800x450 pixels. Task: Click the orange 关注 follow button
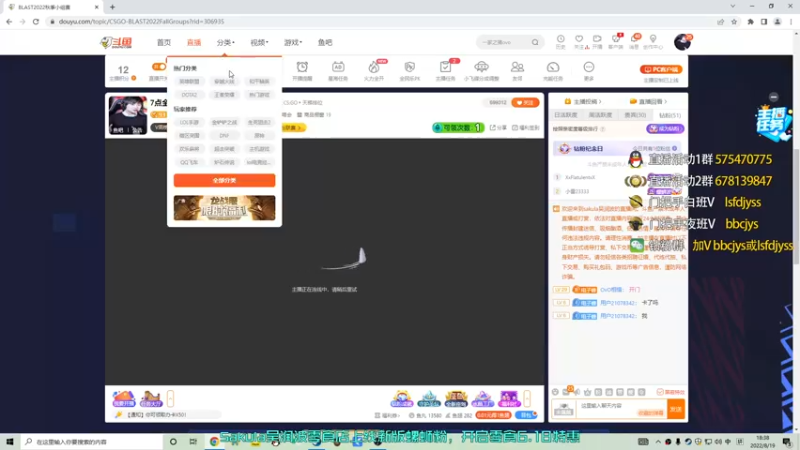[525, 103]
